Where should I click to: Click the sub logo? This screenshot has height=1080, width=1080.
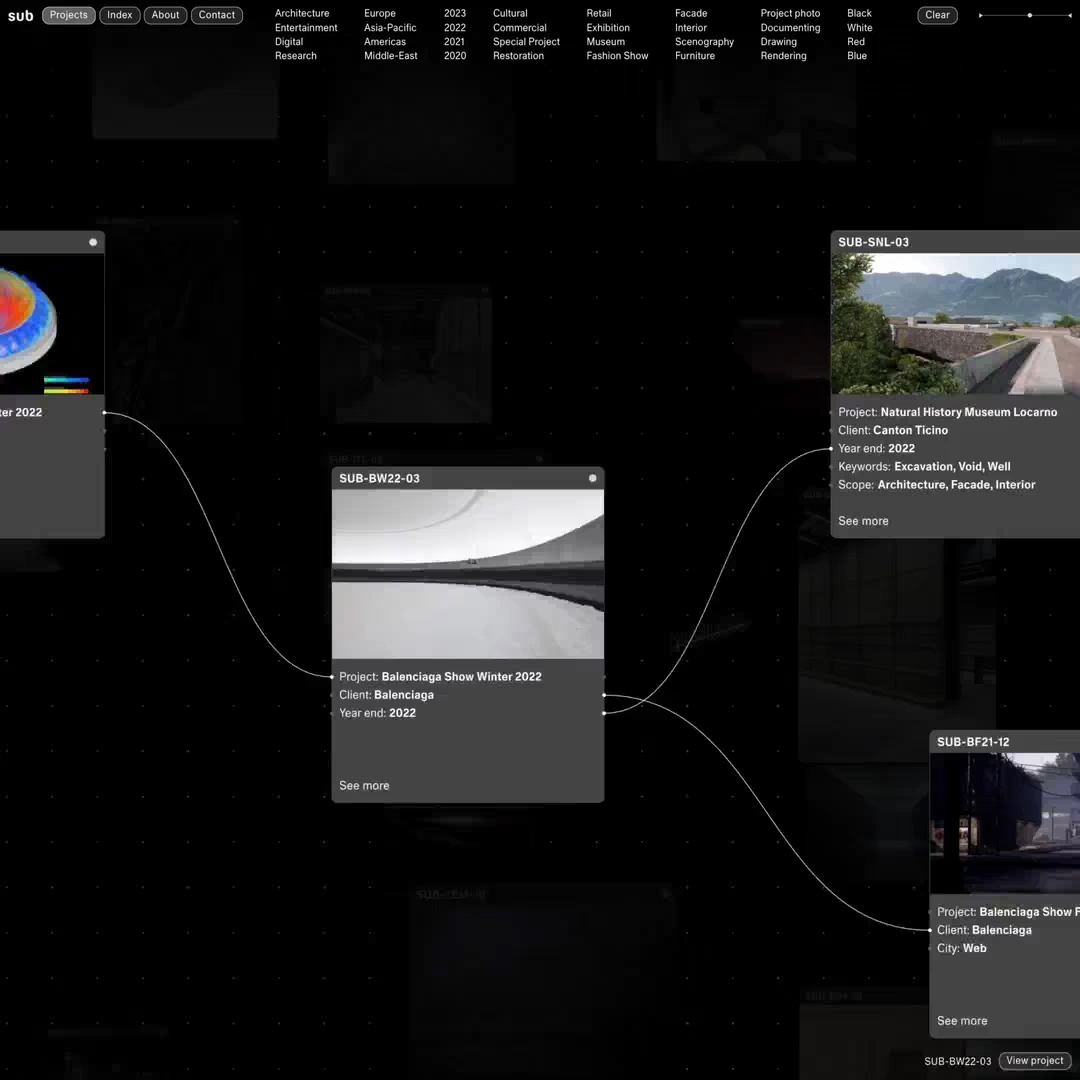coord(21,15)
